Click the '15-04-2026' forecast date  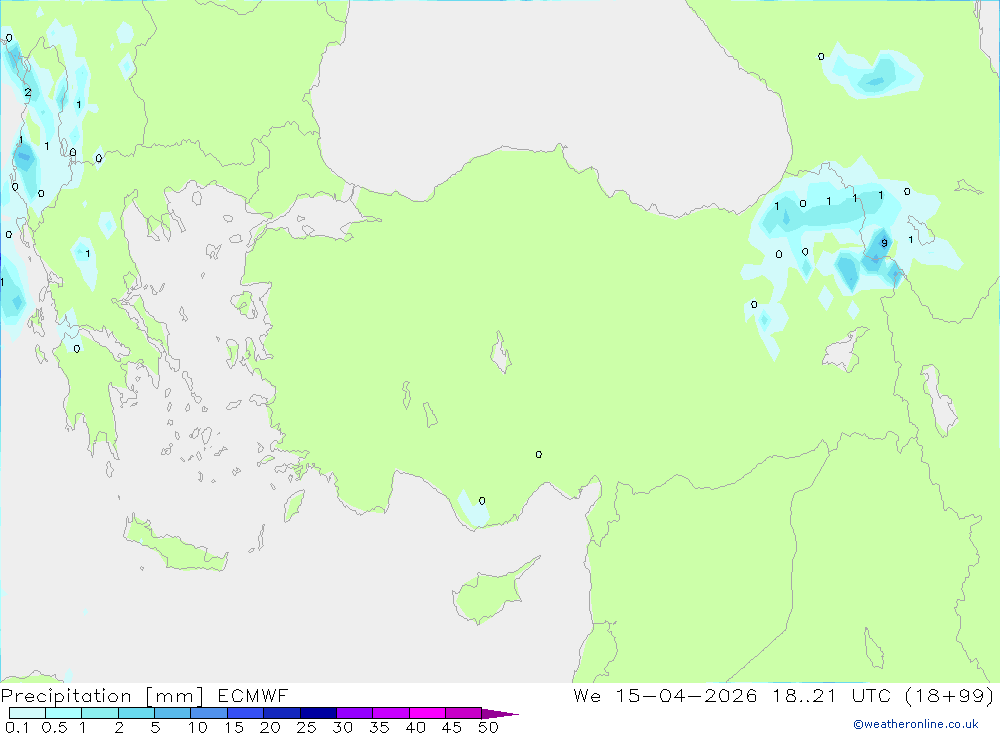pyautogui.click(x=686, y=695)
